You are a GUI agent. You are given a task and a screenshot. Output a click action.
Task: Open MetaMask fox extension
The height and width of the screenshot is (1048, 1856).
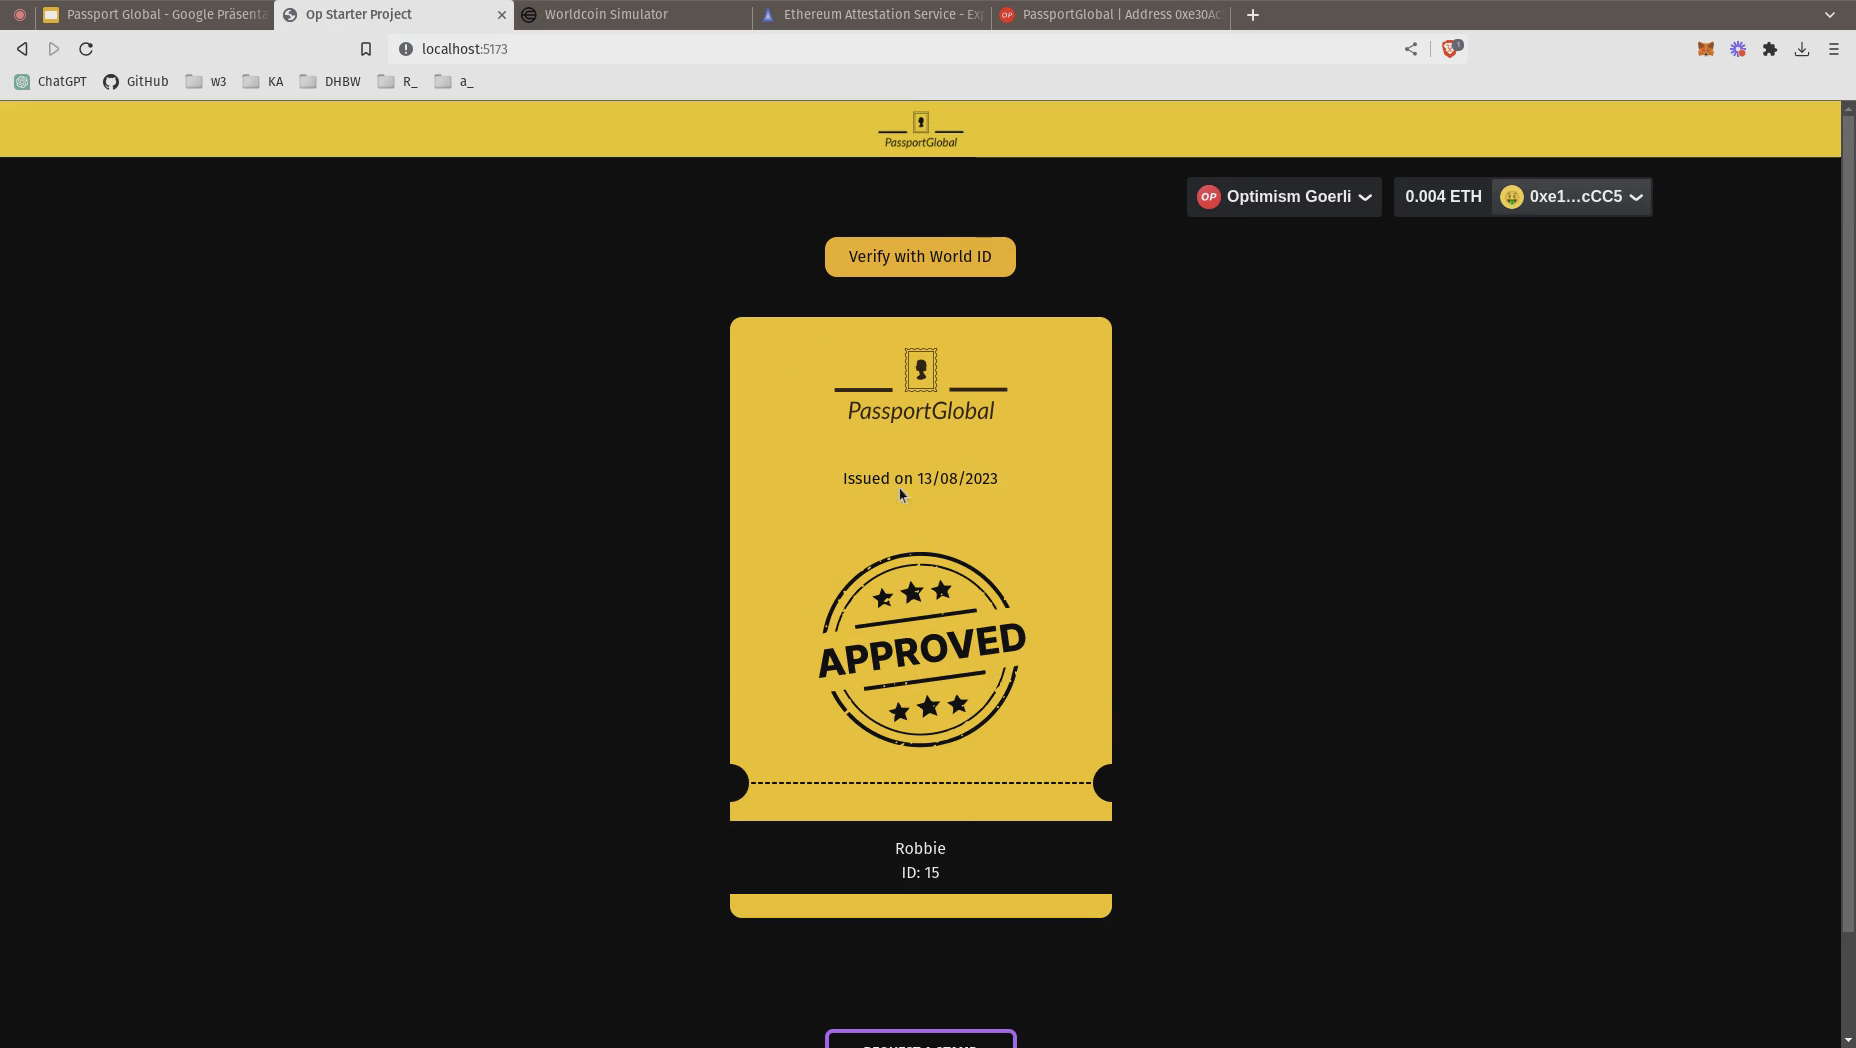pos(1706,49)
